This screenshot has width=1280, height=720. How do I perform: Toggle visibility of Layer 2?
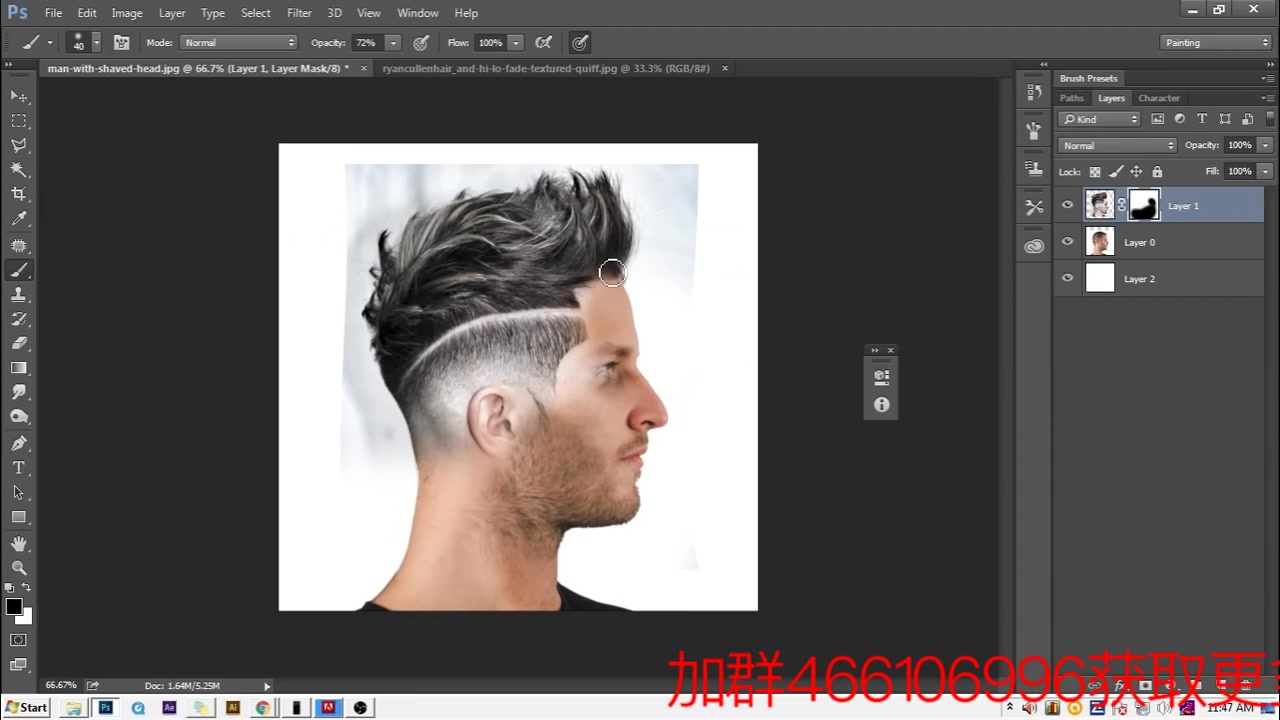coord(1067,278)
